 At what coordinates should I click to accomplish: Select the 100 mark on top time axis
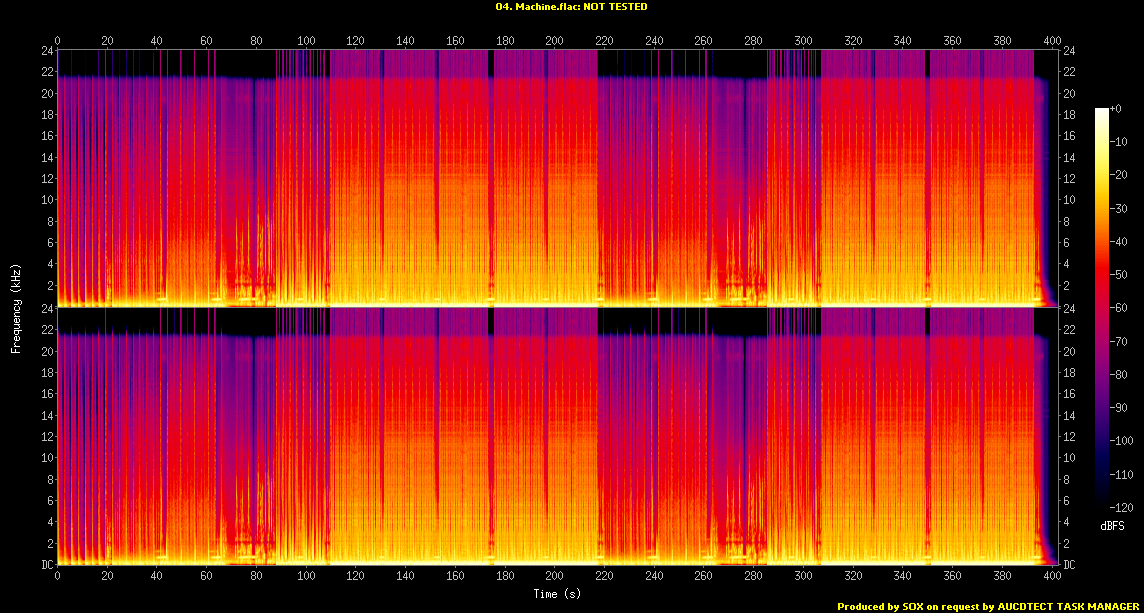306,40
